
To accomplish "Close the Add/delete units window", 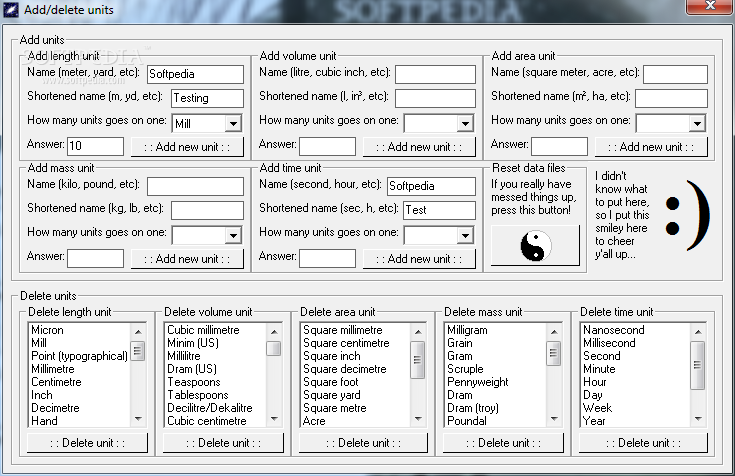I will [x=710, y=6].
